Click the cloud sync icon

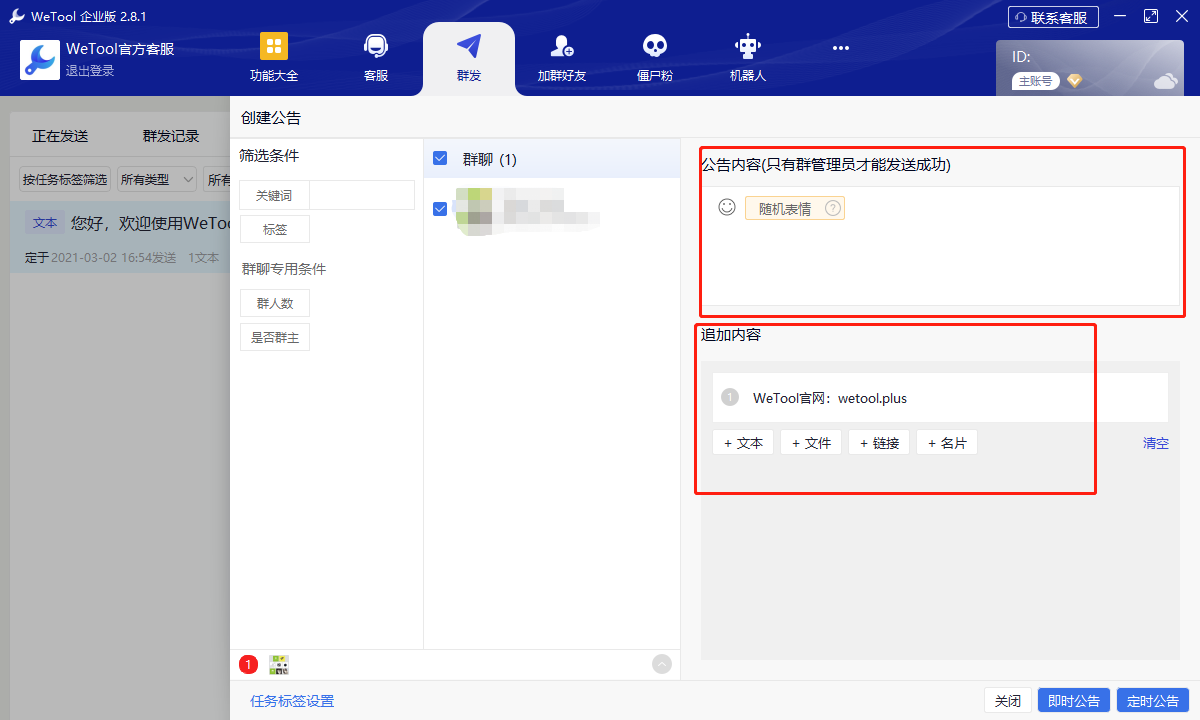coord(1166,81)
